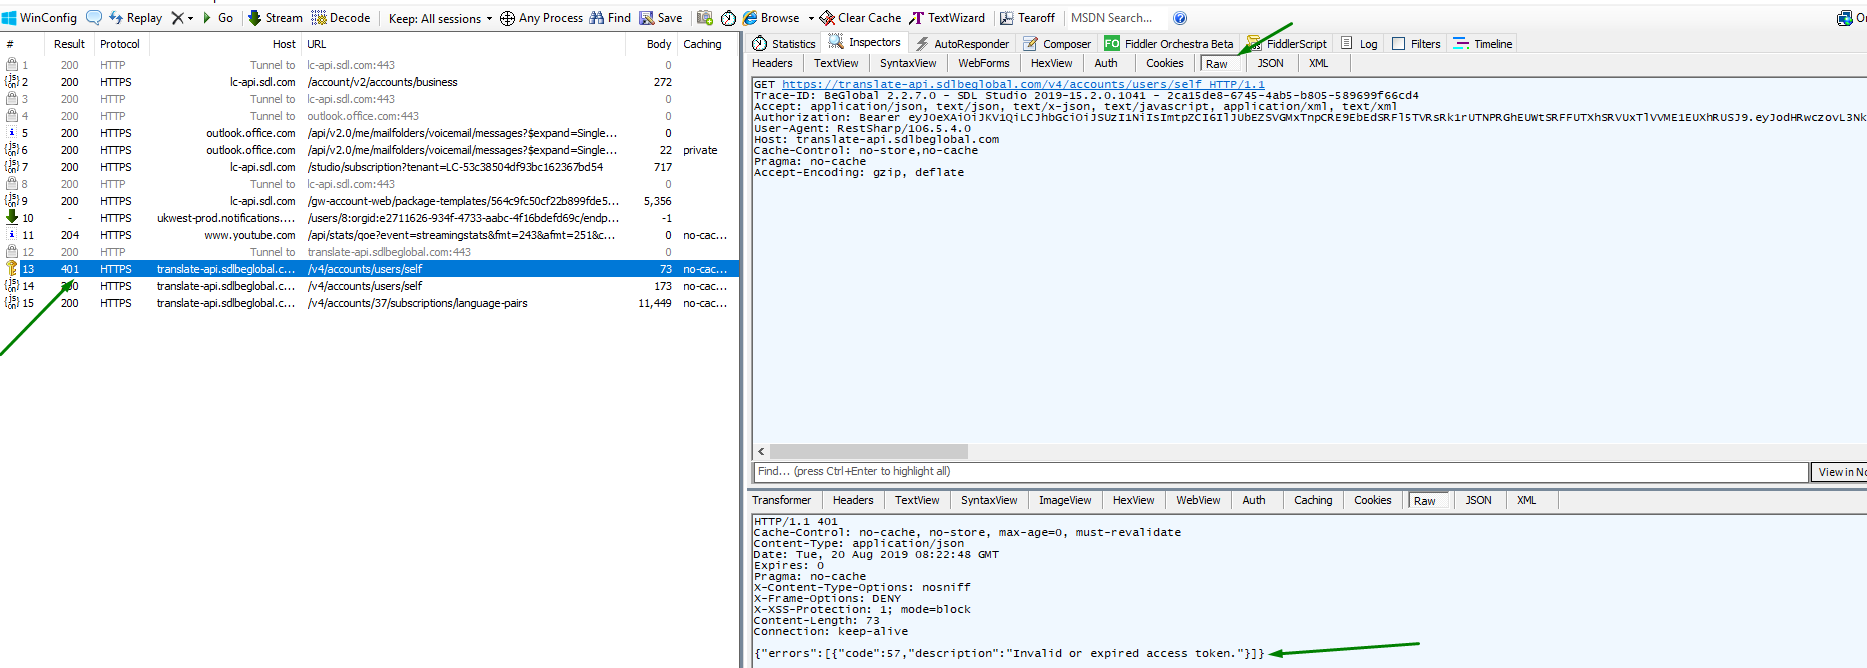The image size is (1867, 668).
Task: Open the Remove sessions X dropdown
Action: tap(182, 18)
